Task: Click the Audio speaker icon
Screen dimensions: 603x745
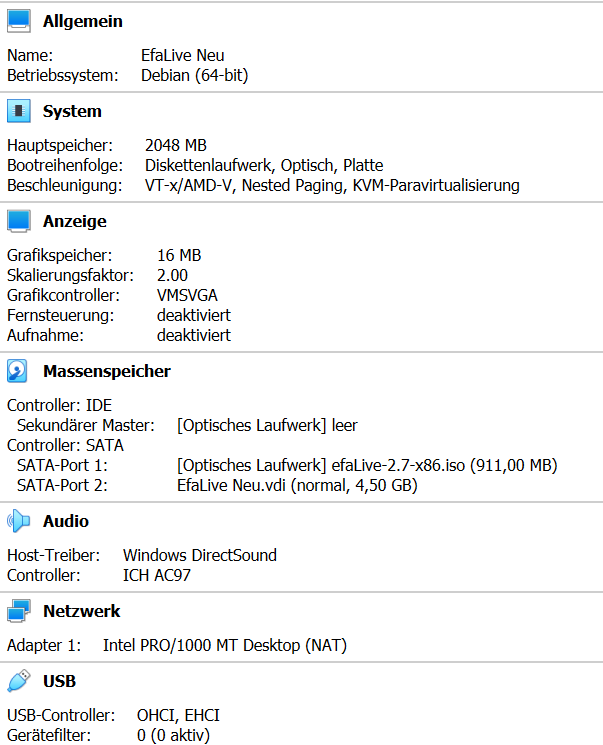Action: point(18,521)
